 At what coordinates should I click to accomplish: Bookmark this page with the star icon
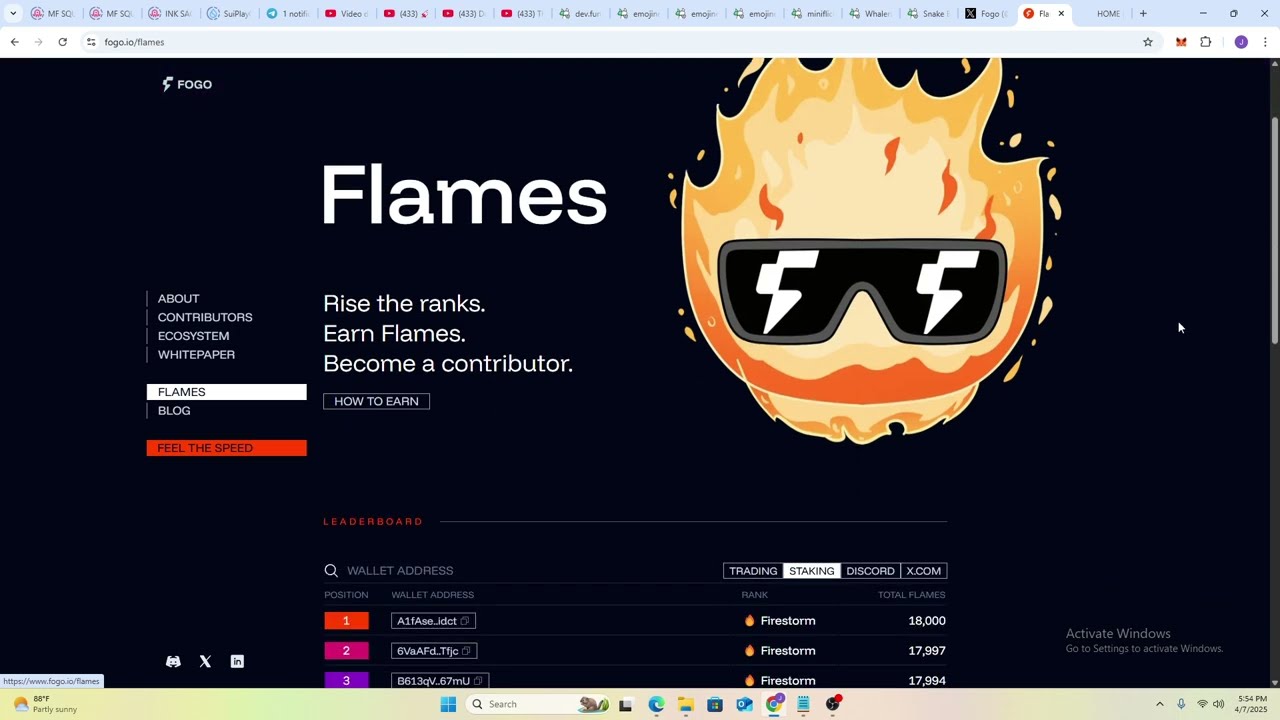point(1148,42)
